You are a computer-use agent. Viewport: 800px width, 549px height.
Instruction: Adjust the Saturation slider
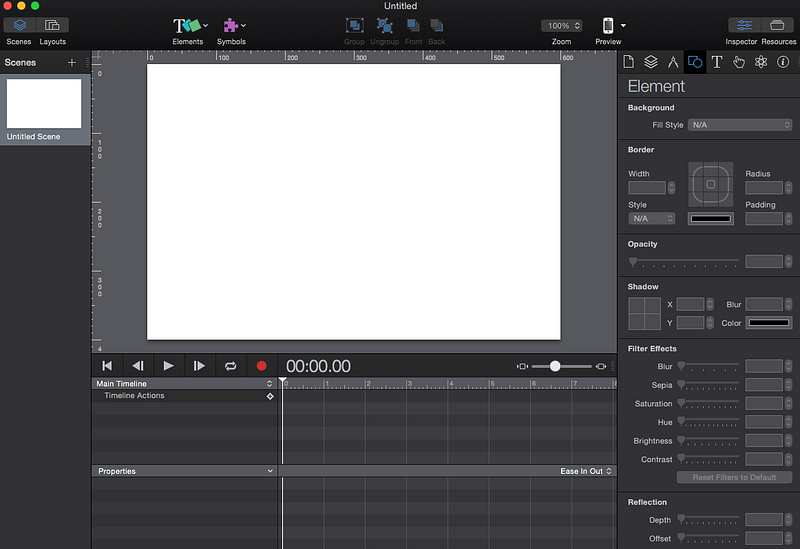click(x=708, y=403)
